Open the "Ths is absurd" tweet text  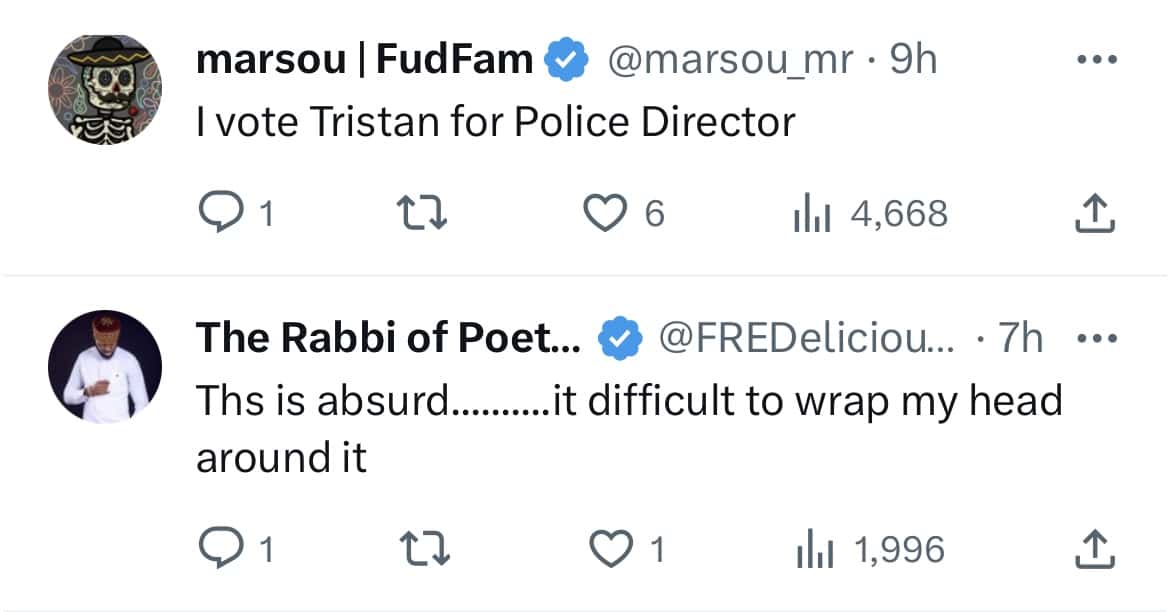[x=628, y=402]
